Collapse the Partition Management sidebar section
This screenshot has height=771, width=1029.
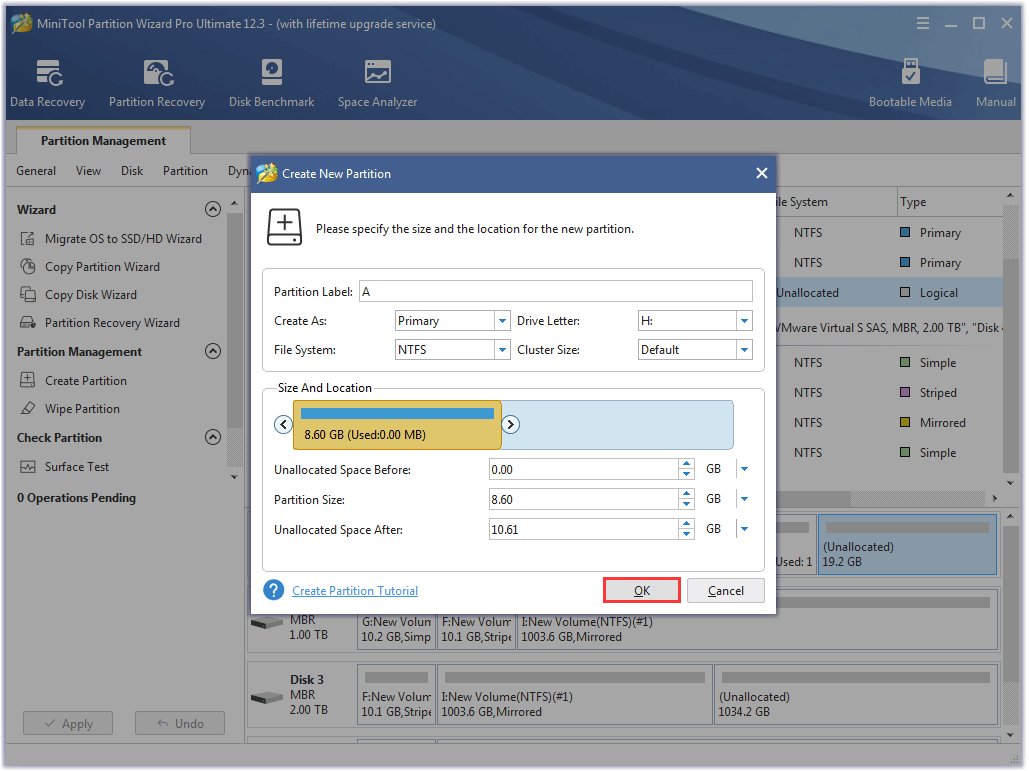pyautogui.click(x=213, y=352)
